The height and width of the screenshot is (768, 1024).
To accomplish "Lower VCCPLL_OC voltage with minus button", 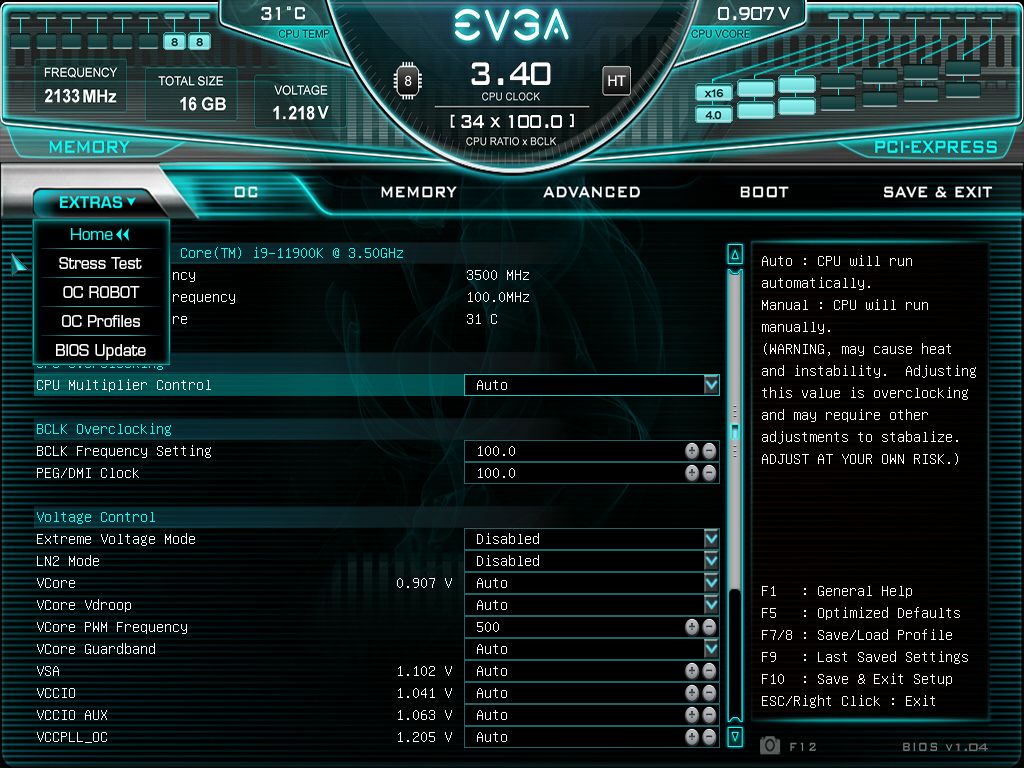I will [x=709, y=737].
